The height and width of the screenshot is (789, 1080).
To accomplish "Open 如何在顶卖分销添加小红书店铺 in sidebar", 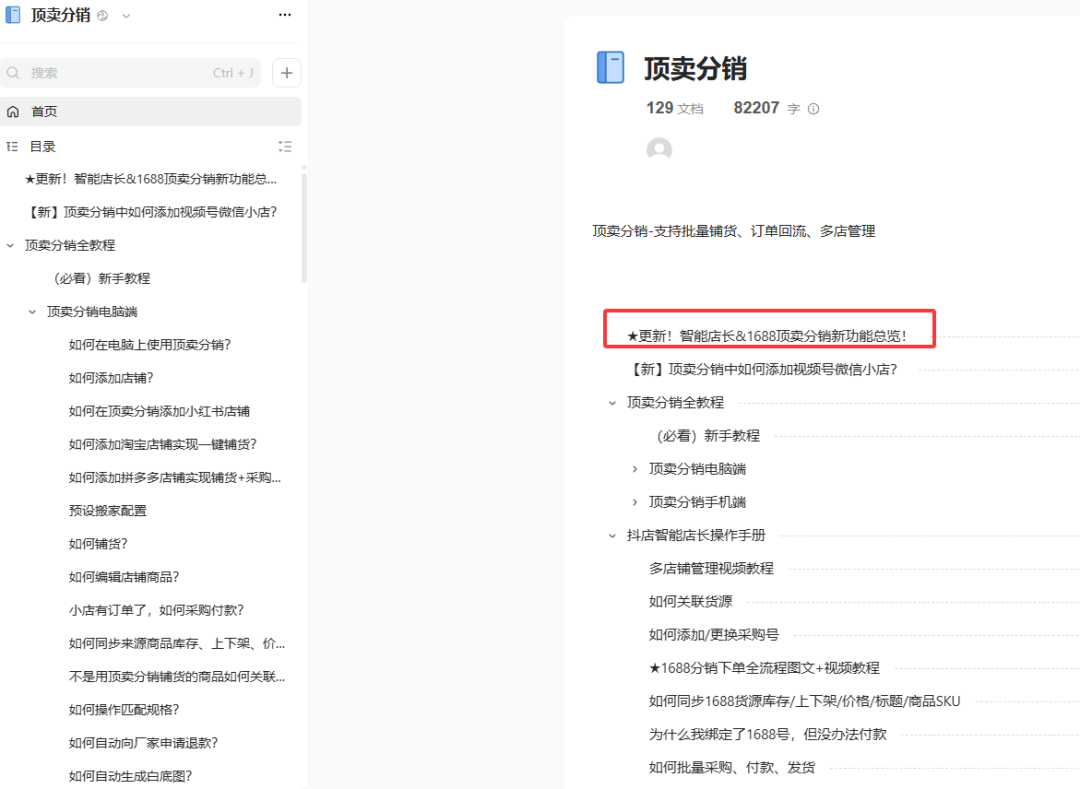I will point(159,411).
